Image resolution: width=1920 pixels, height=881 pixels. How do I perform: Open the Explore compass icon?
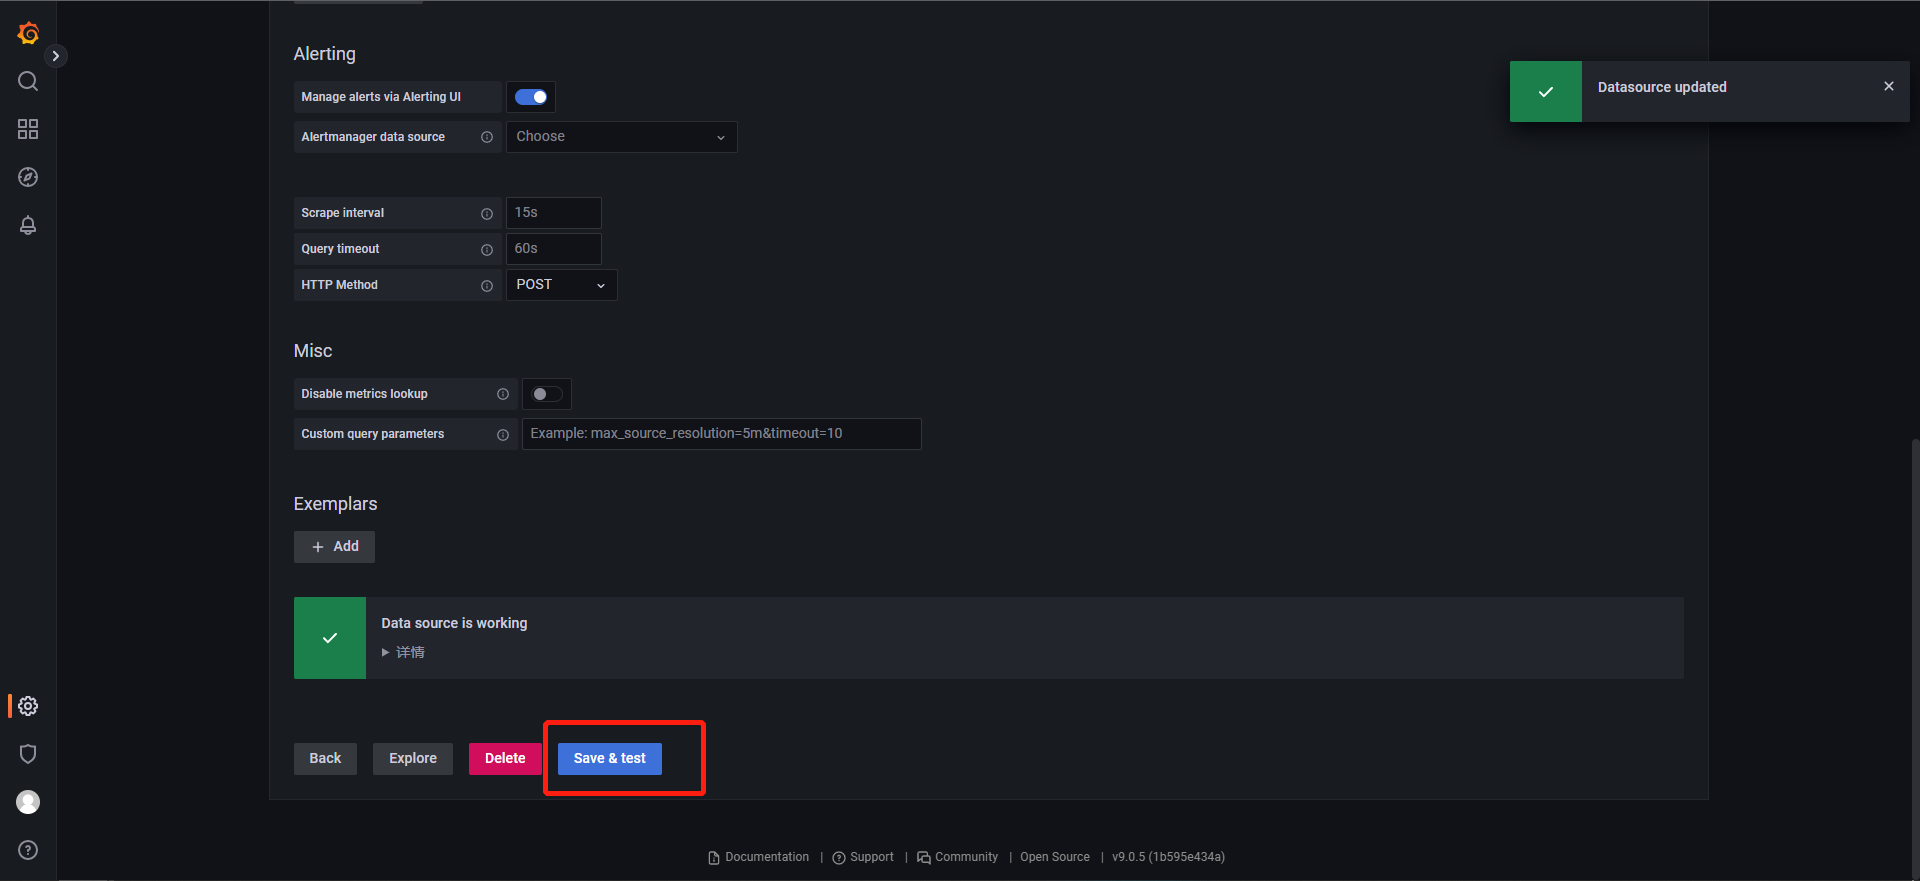pyautogui.click(x=28, y=177)
